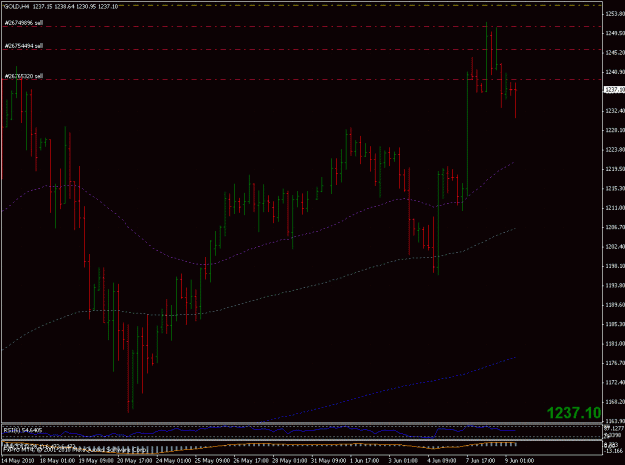Click the 1202.40 price axis label
The width and height of the screenshot is (625, 465).
(x=615, y=247)
